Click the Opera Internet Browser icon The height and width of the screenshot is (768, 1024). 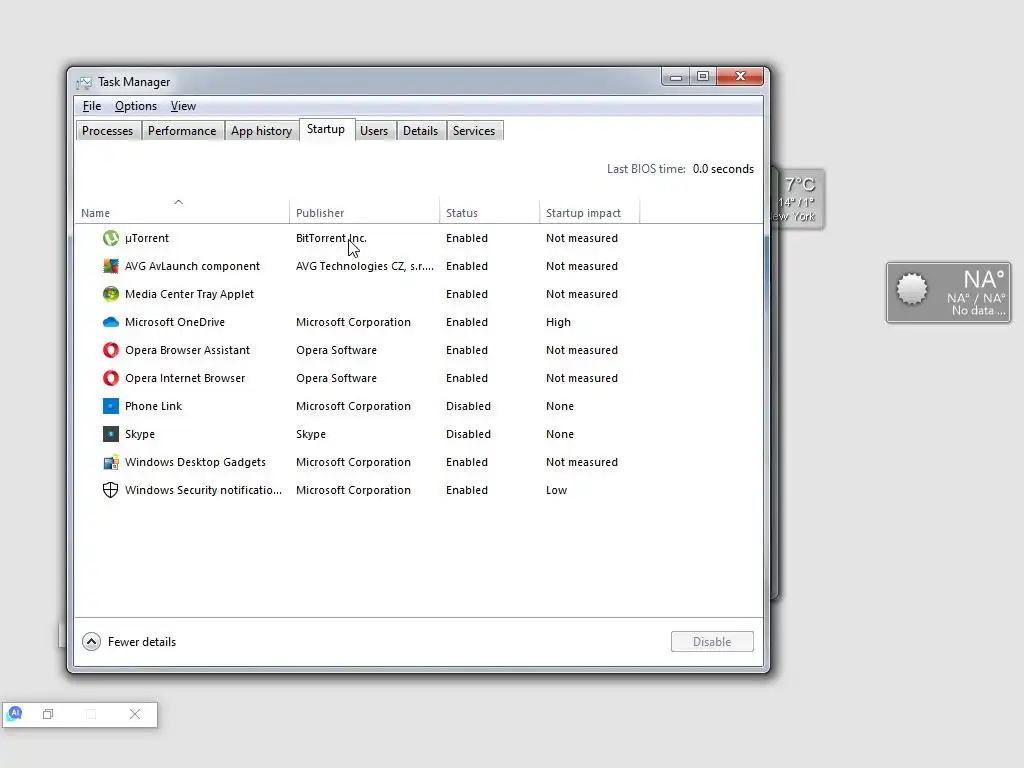tap(110, 378)
